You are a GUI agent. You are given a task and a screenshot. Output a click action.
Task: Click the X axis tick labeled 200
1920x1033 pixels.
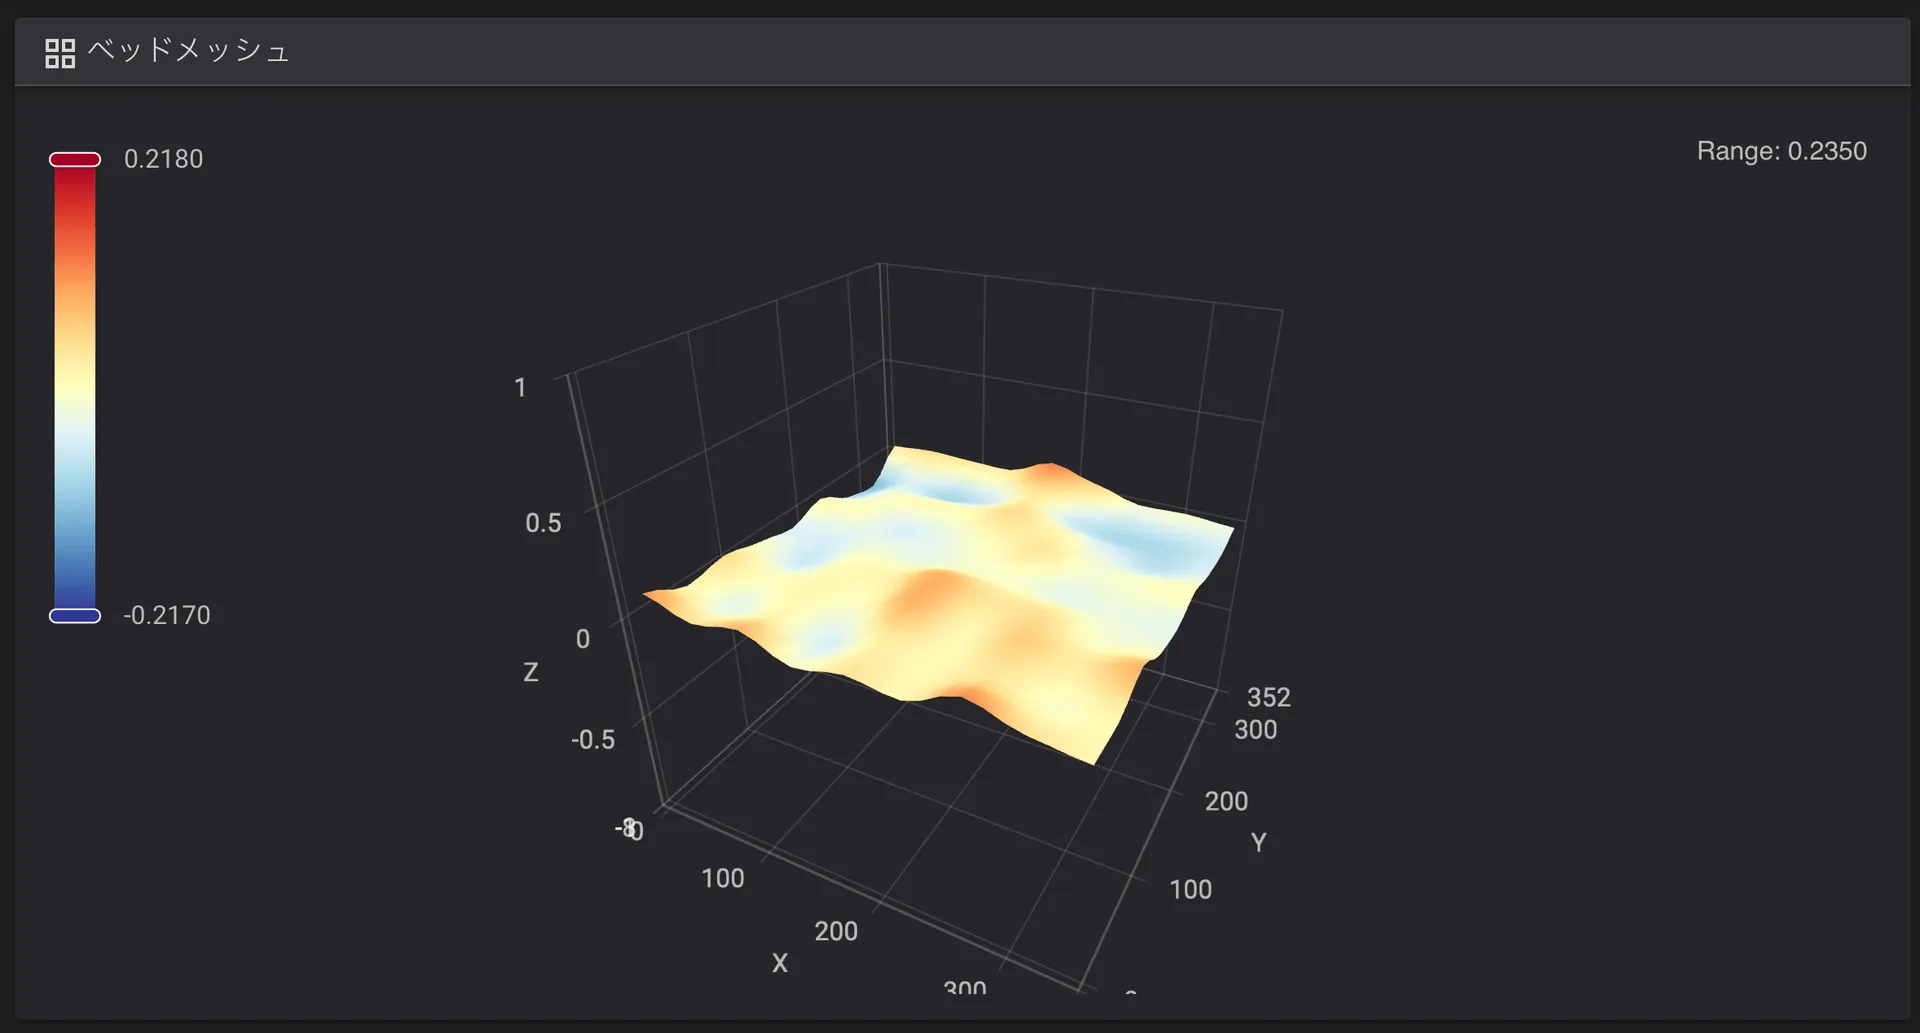[x=836, y=931]
